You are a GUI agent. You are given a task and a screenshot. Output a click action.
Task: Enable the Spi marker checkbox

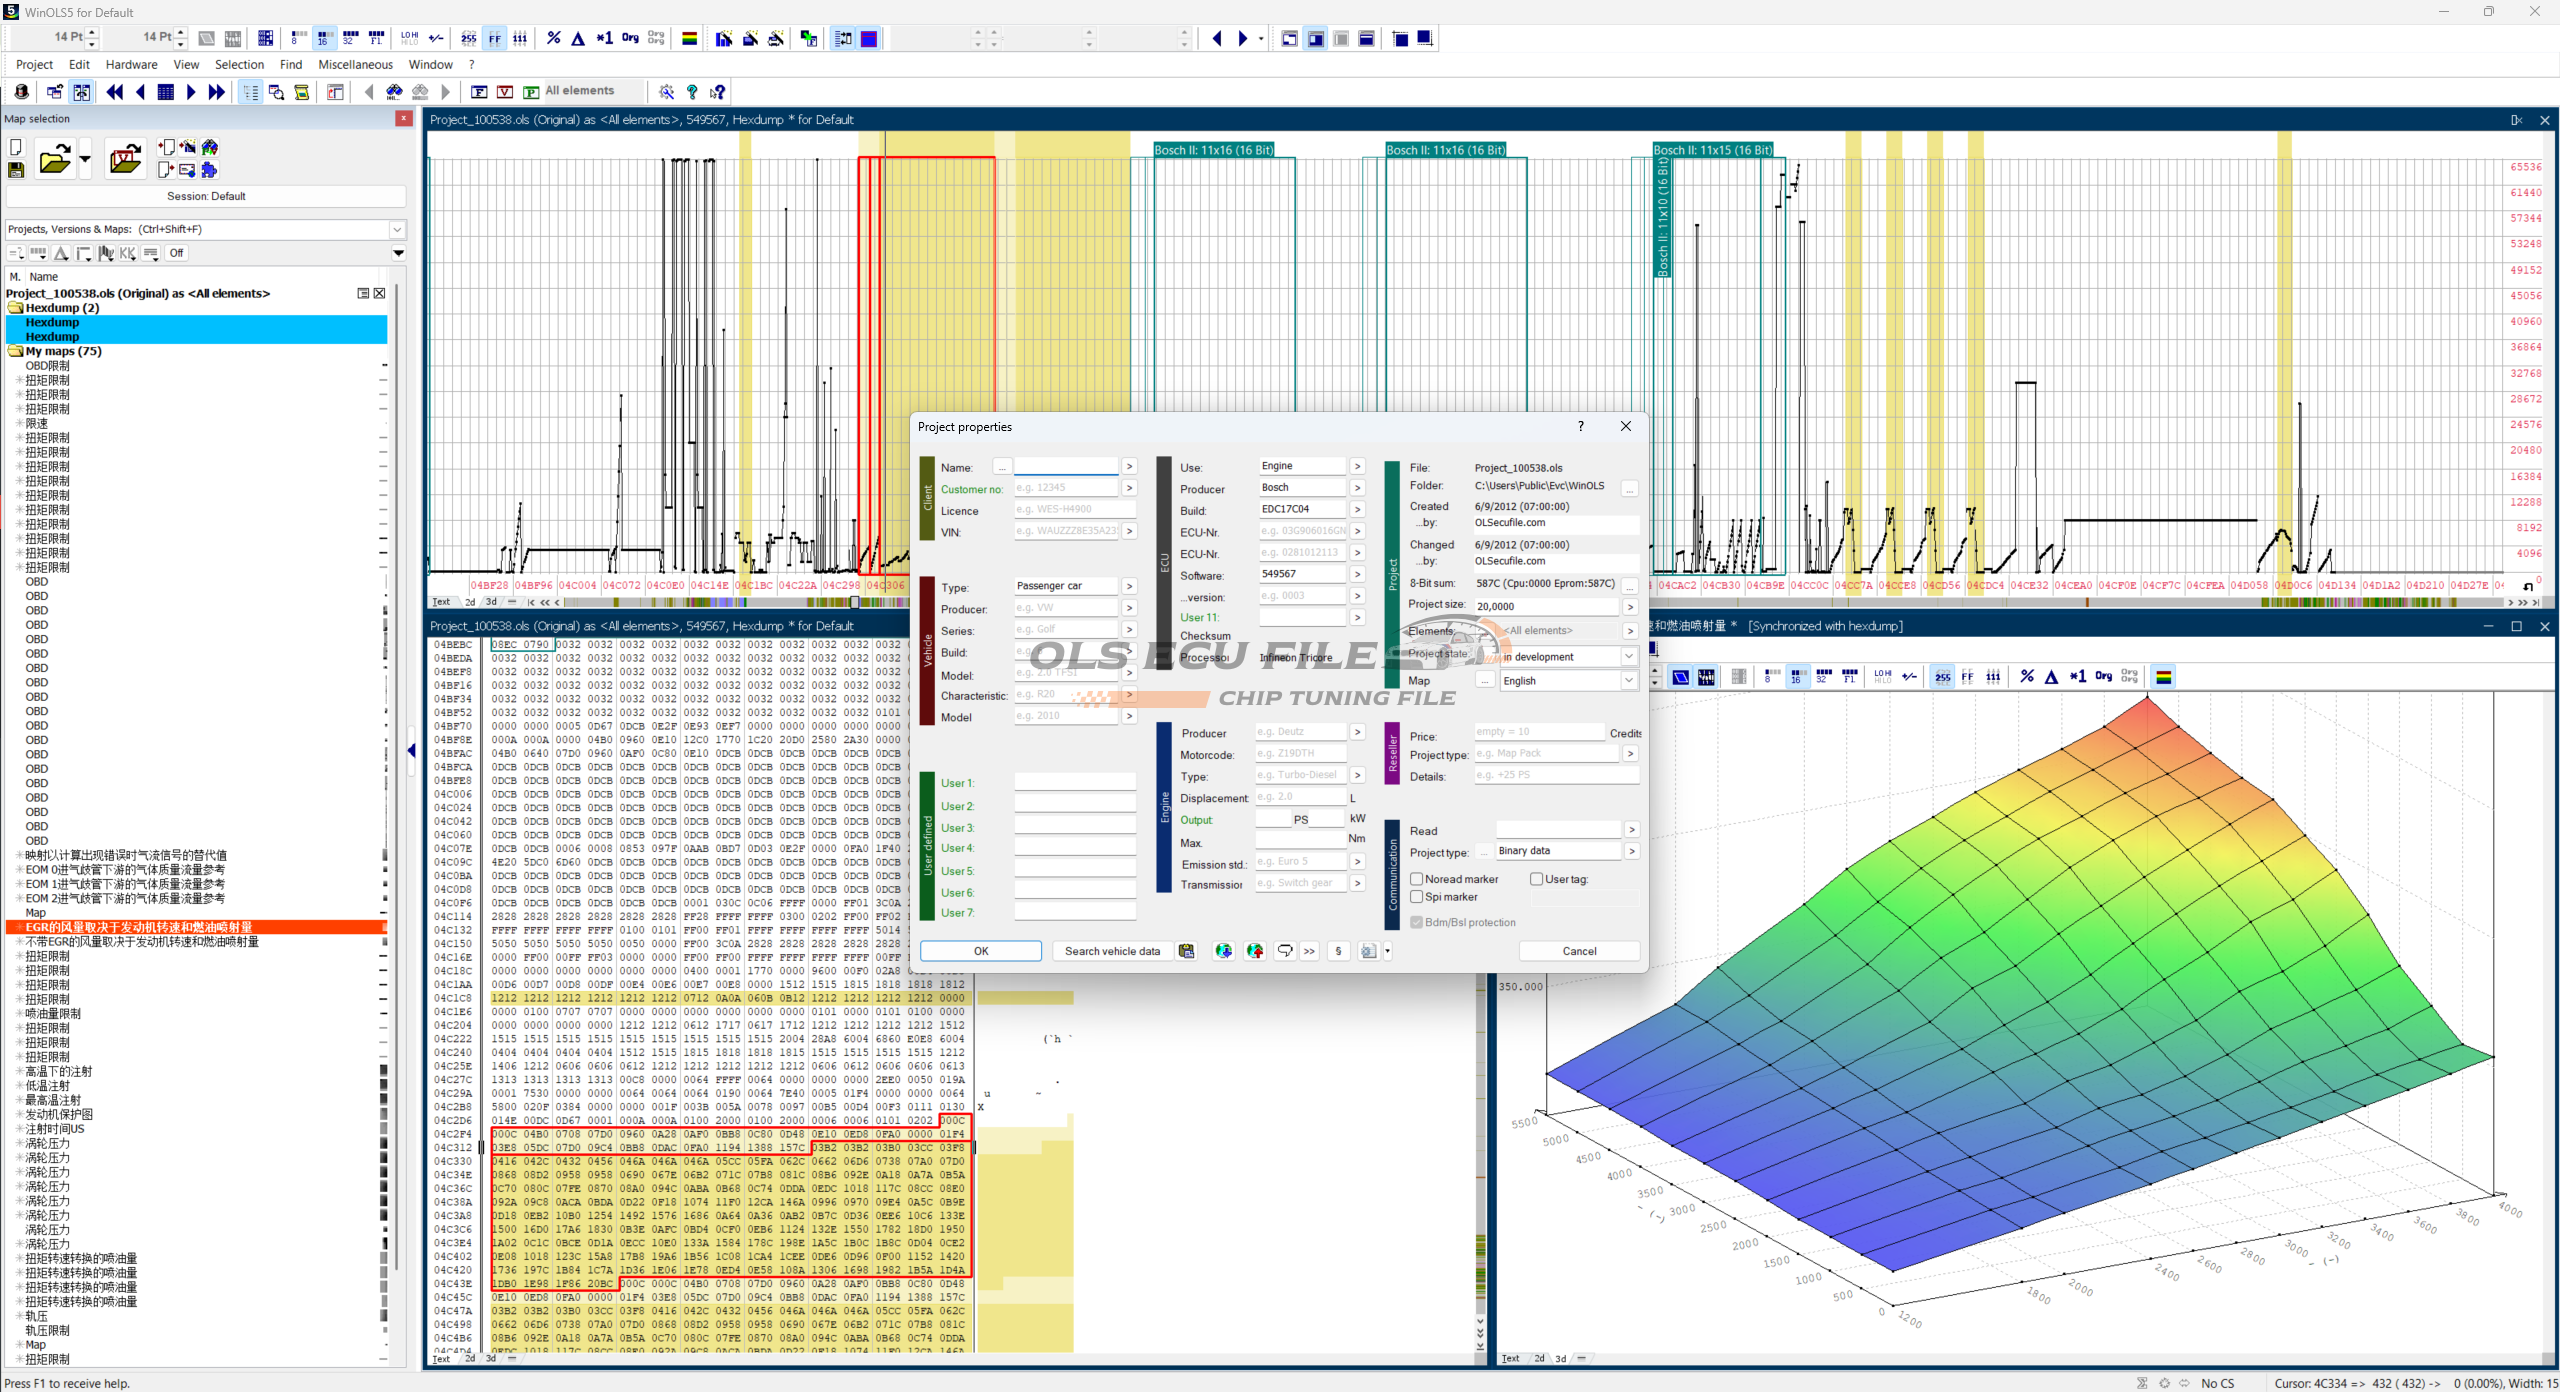click(x=1417, y=897)
